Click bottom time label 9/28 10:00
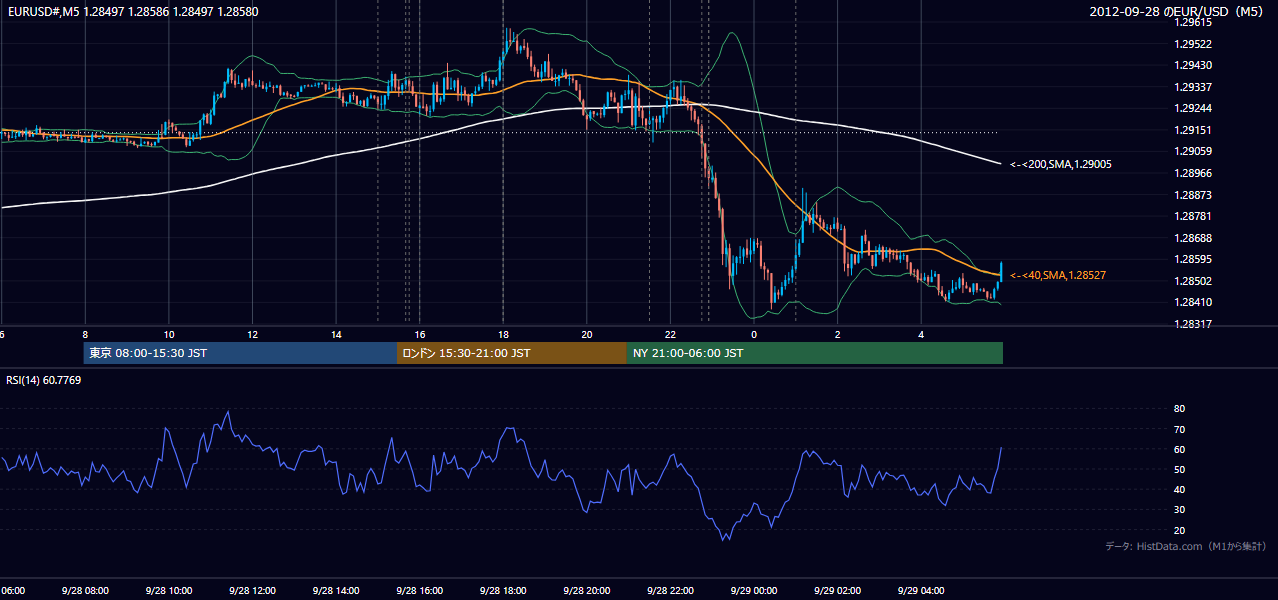 (x=168, y=591)
